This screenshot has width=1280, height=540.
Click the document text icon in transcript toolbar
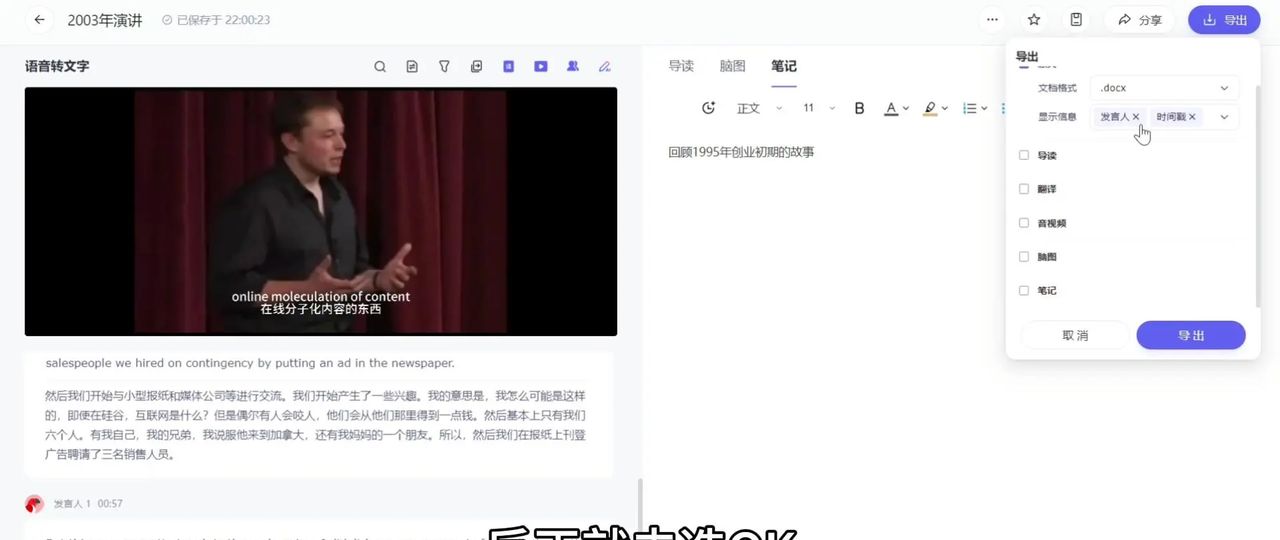[x=412, y=67]
